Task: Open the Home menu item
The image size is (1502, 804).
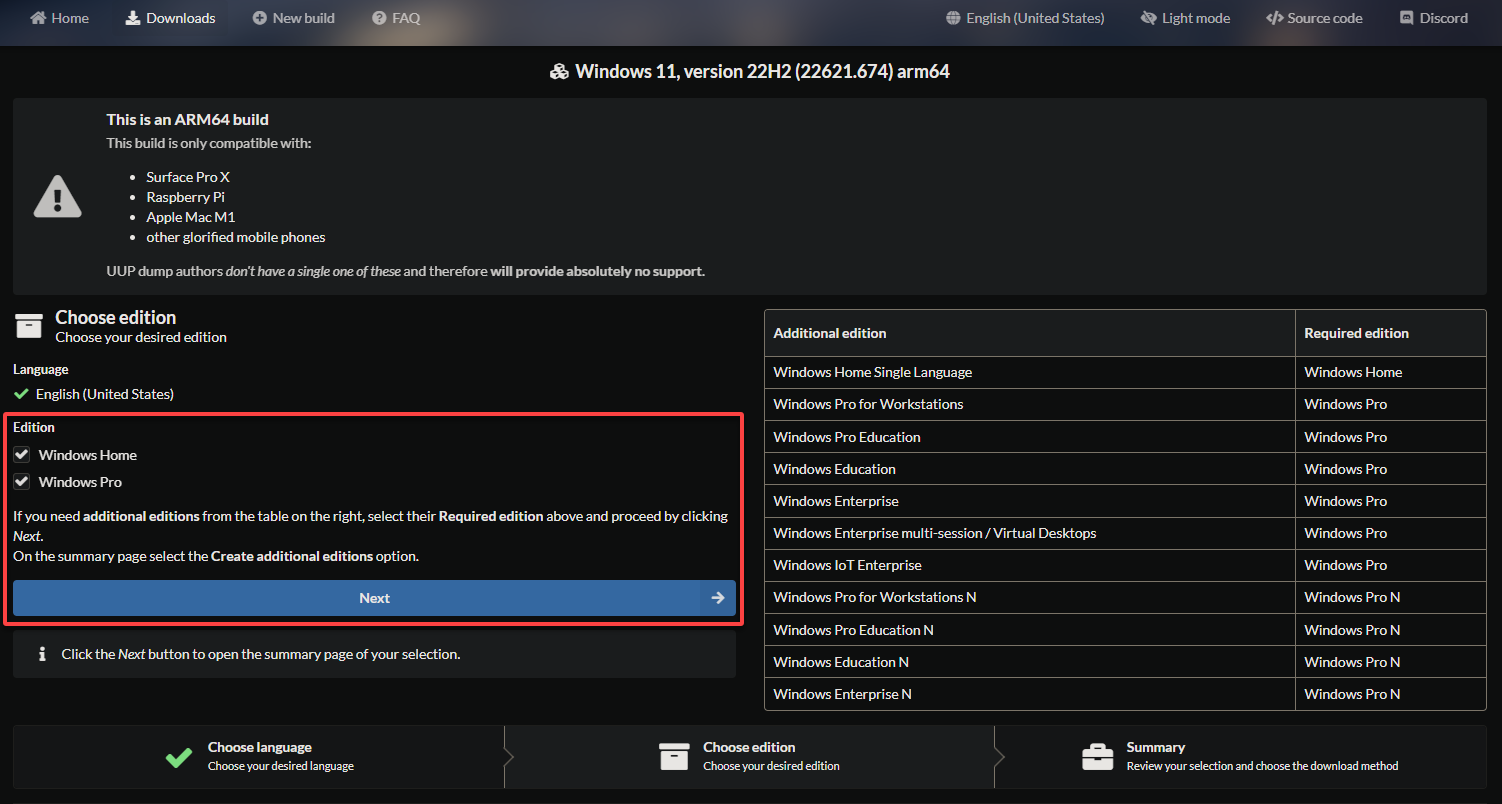Action: [60, 18]
